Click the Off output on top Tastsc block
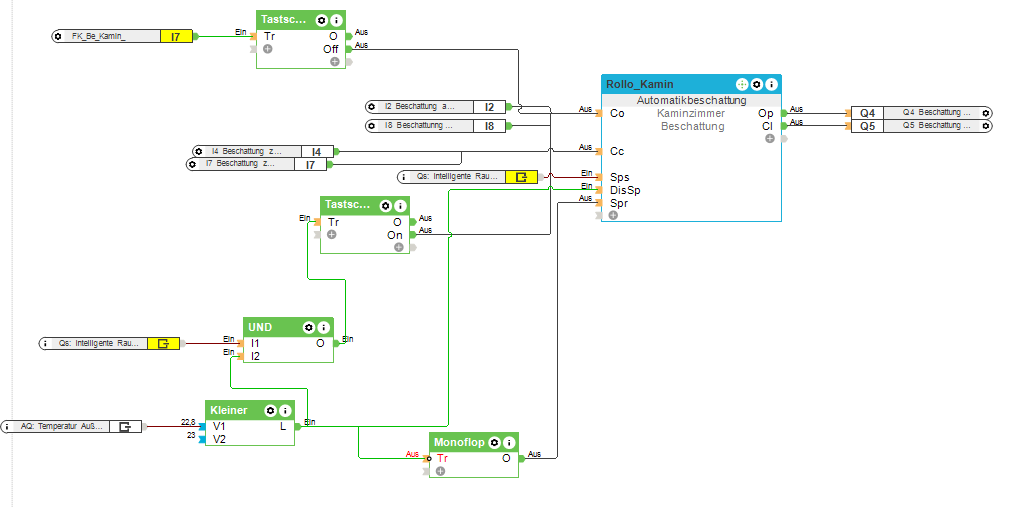Viewport: 1011px width, 507px height. tap(331, 49)
